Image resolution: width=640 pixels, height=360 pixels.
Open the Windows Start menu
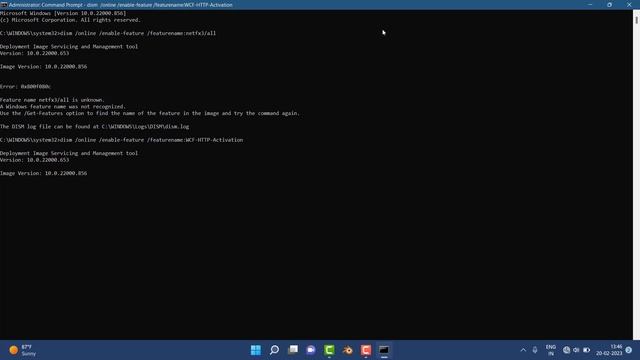click(x=256, y=350)
